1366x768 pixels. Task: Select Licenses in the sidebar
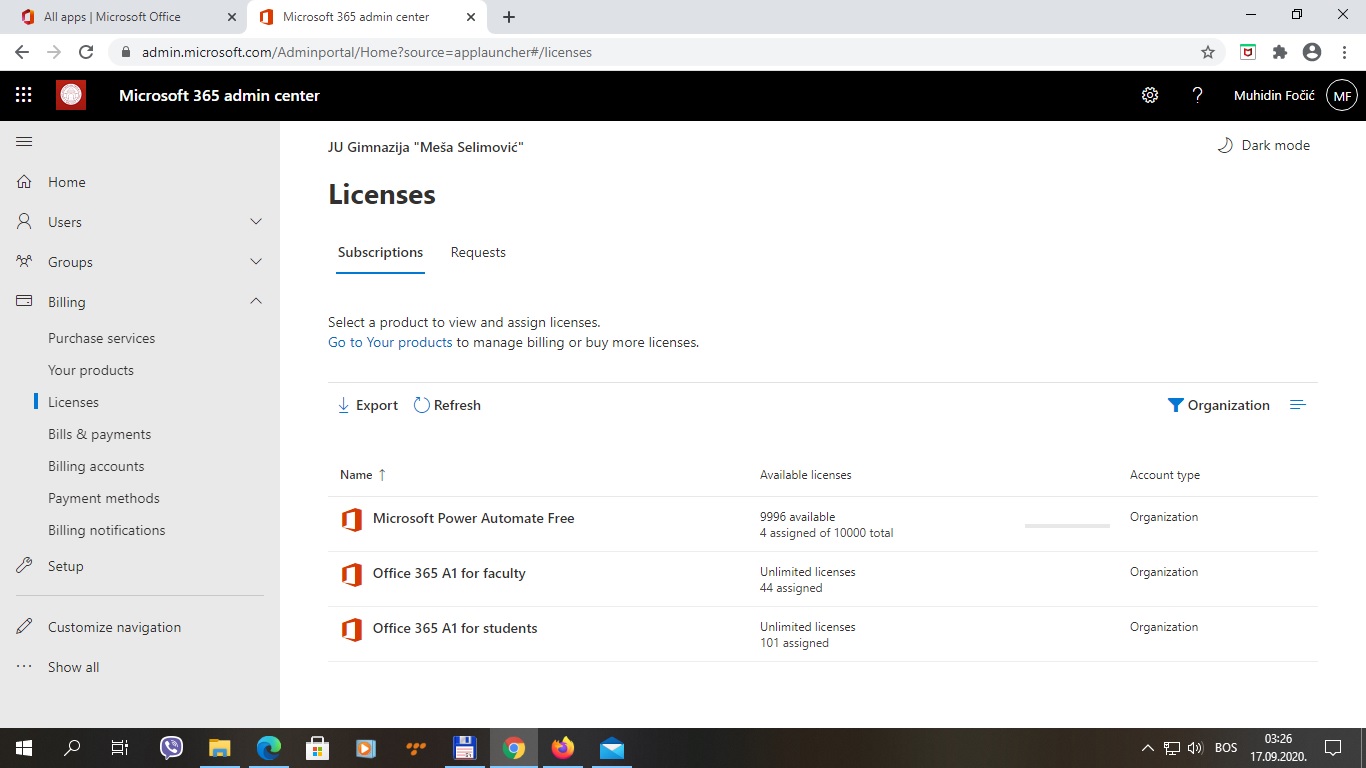(x=73, y=402)
